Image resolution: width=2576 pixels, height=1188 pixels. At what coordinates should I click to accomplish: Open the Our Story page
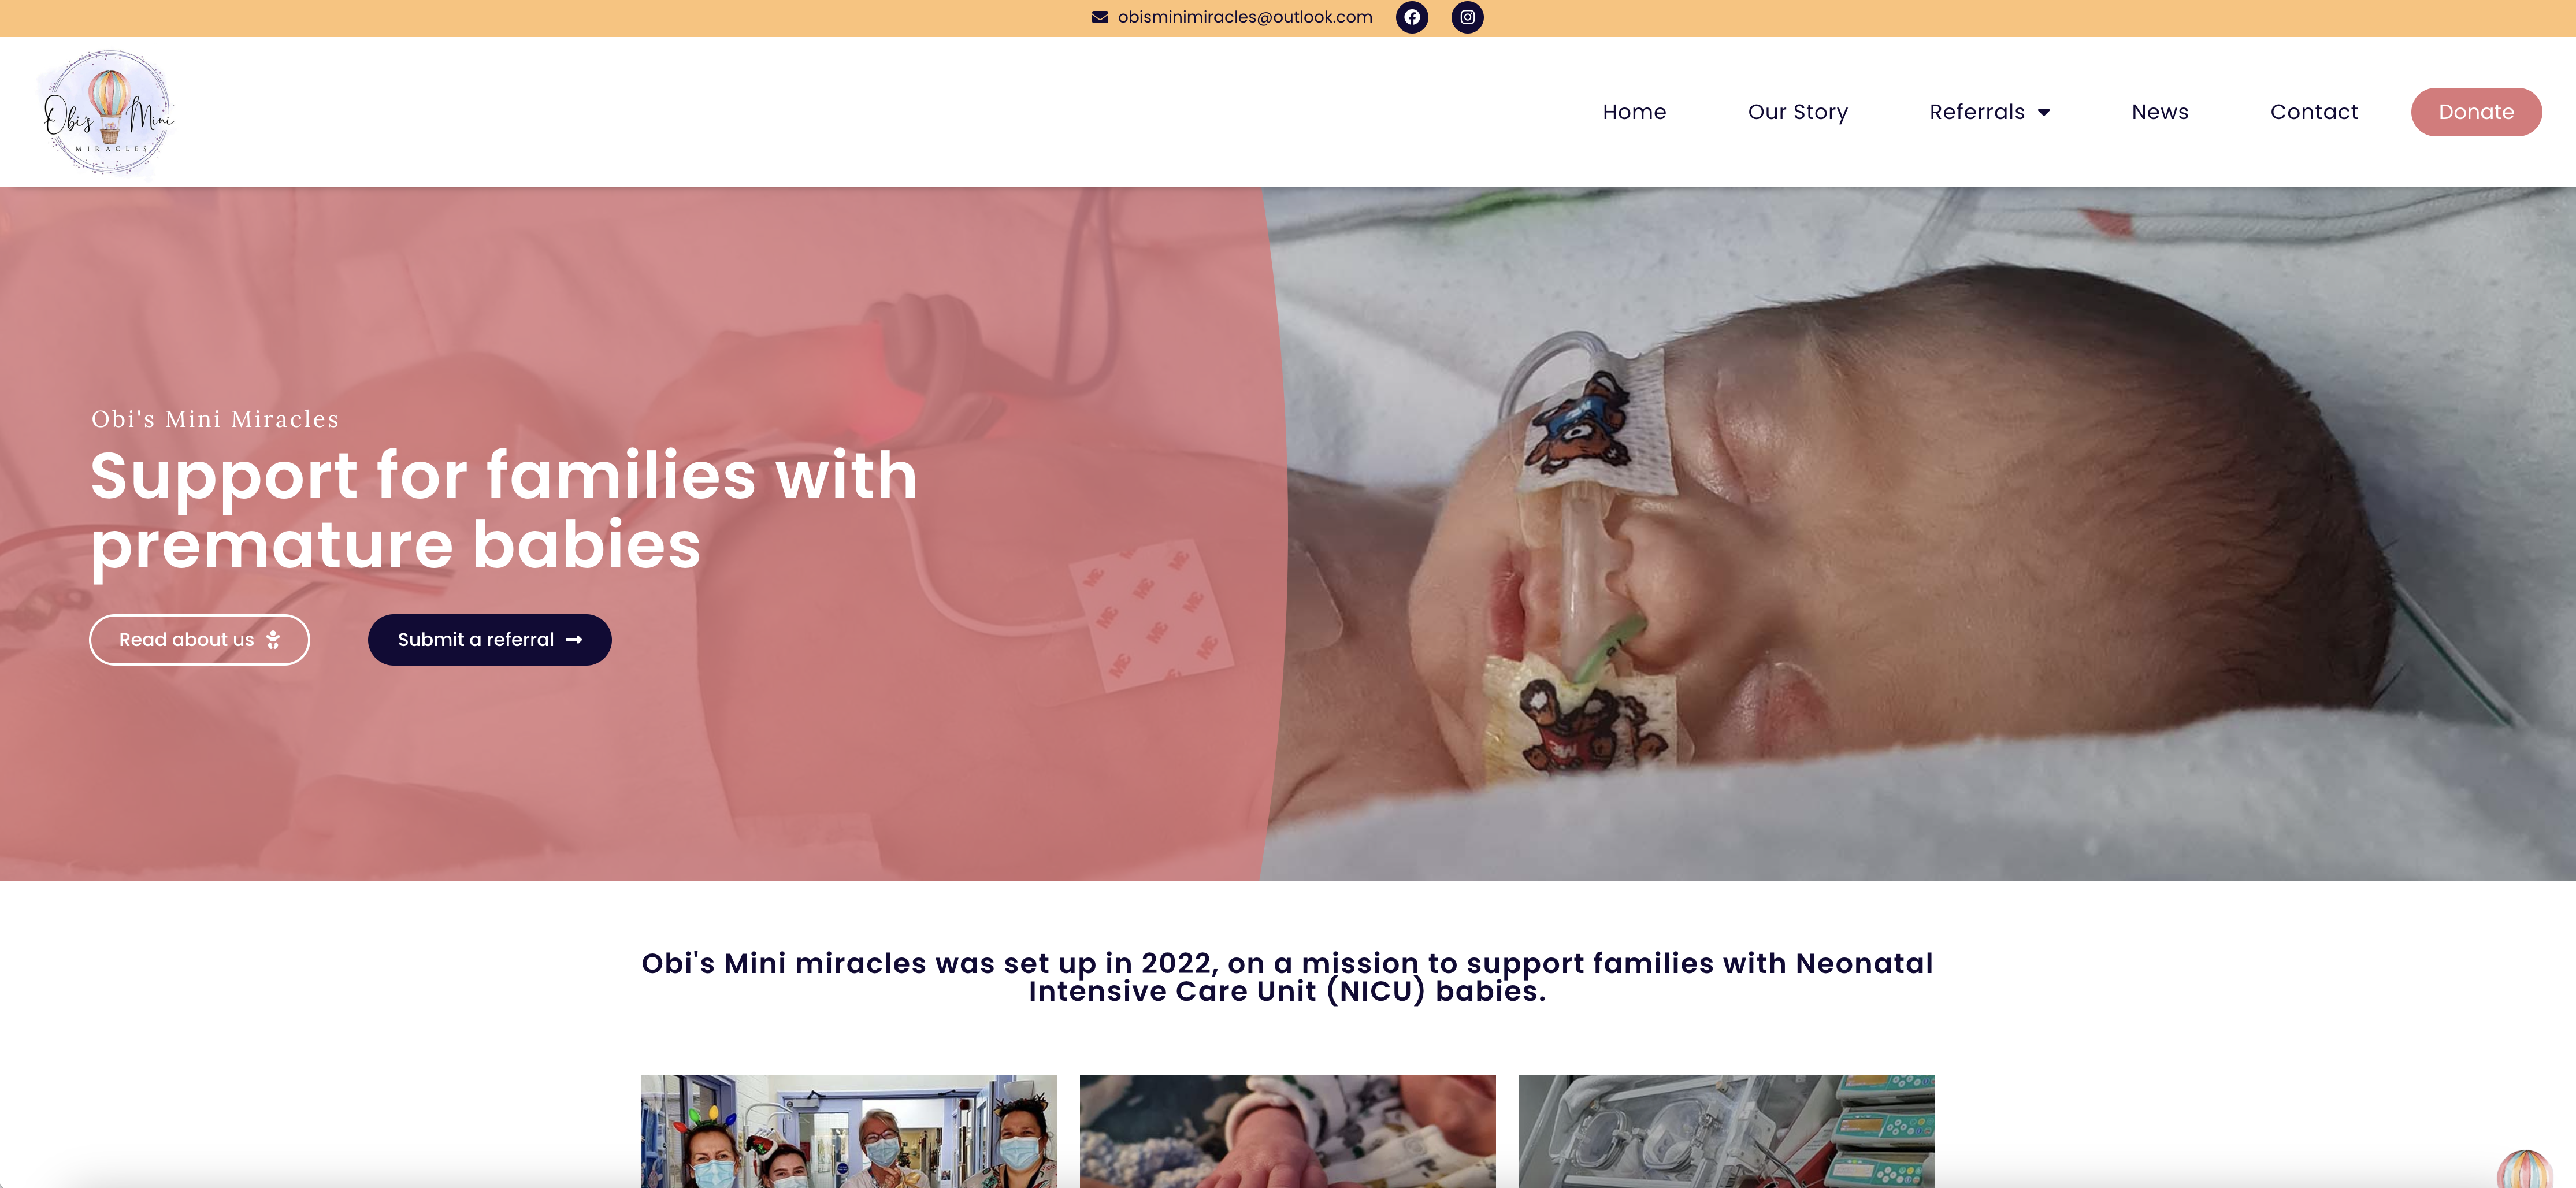coord(1797,112)
